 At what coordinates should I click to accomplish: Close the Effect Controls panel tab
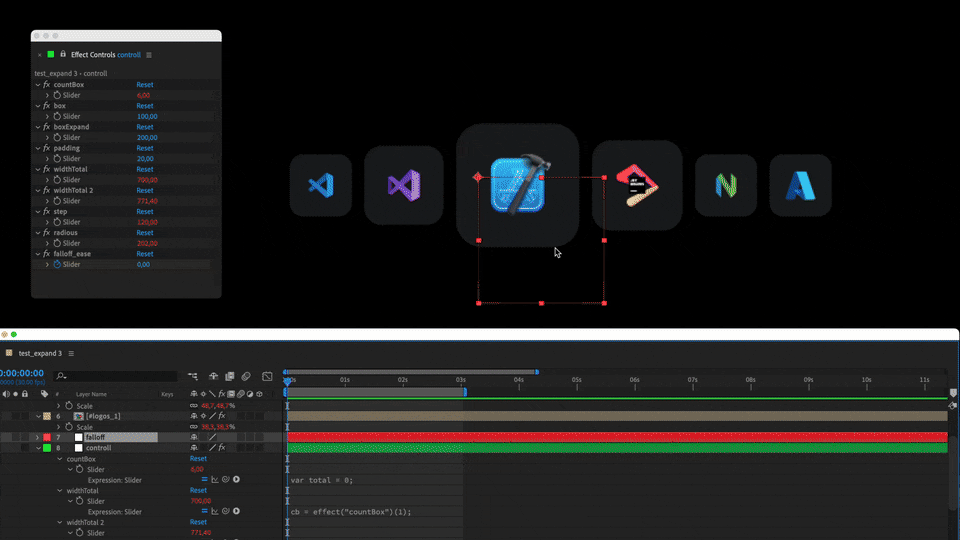point(40,55)
